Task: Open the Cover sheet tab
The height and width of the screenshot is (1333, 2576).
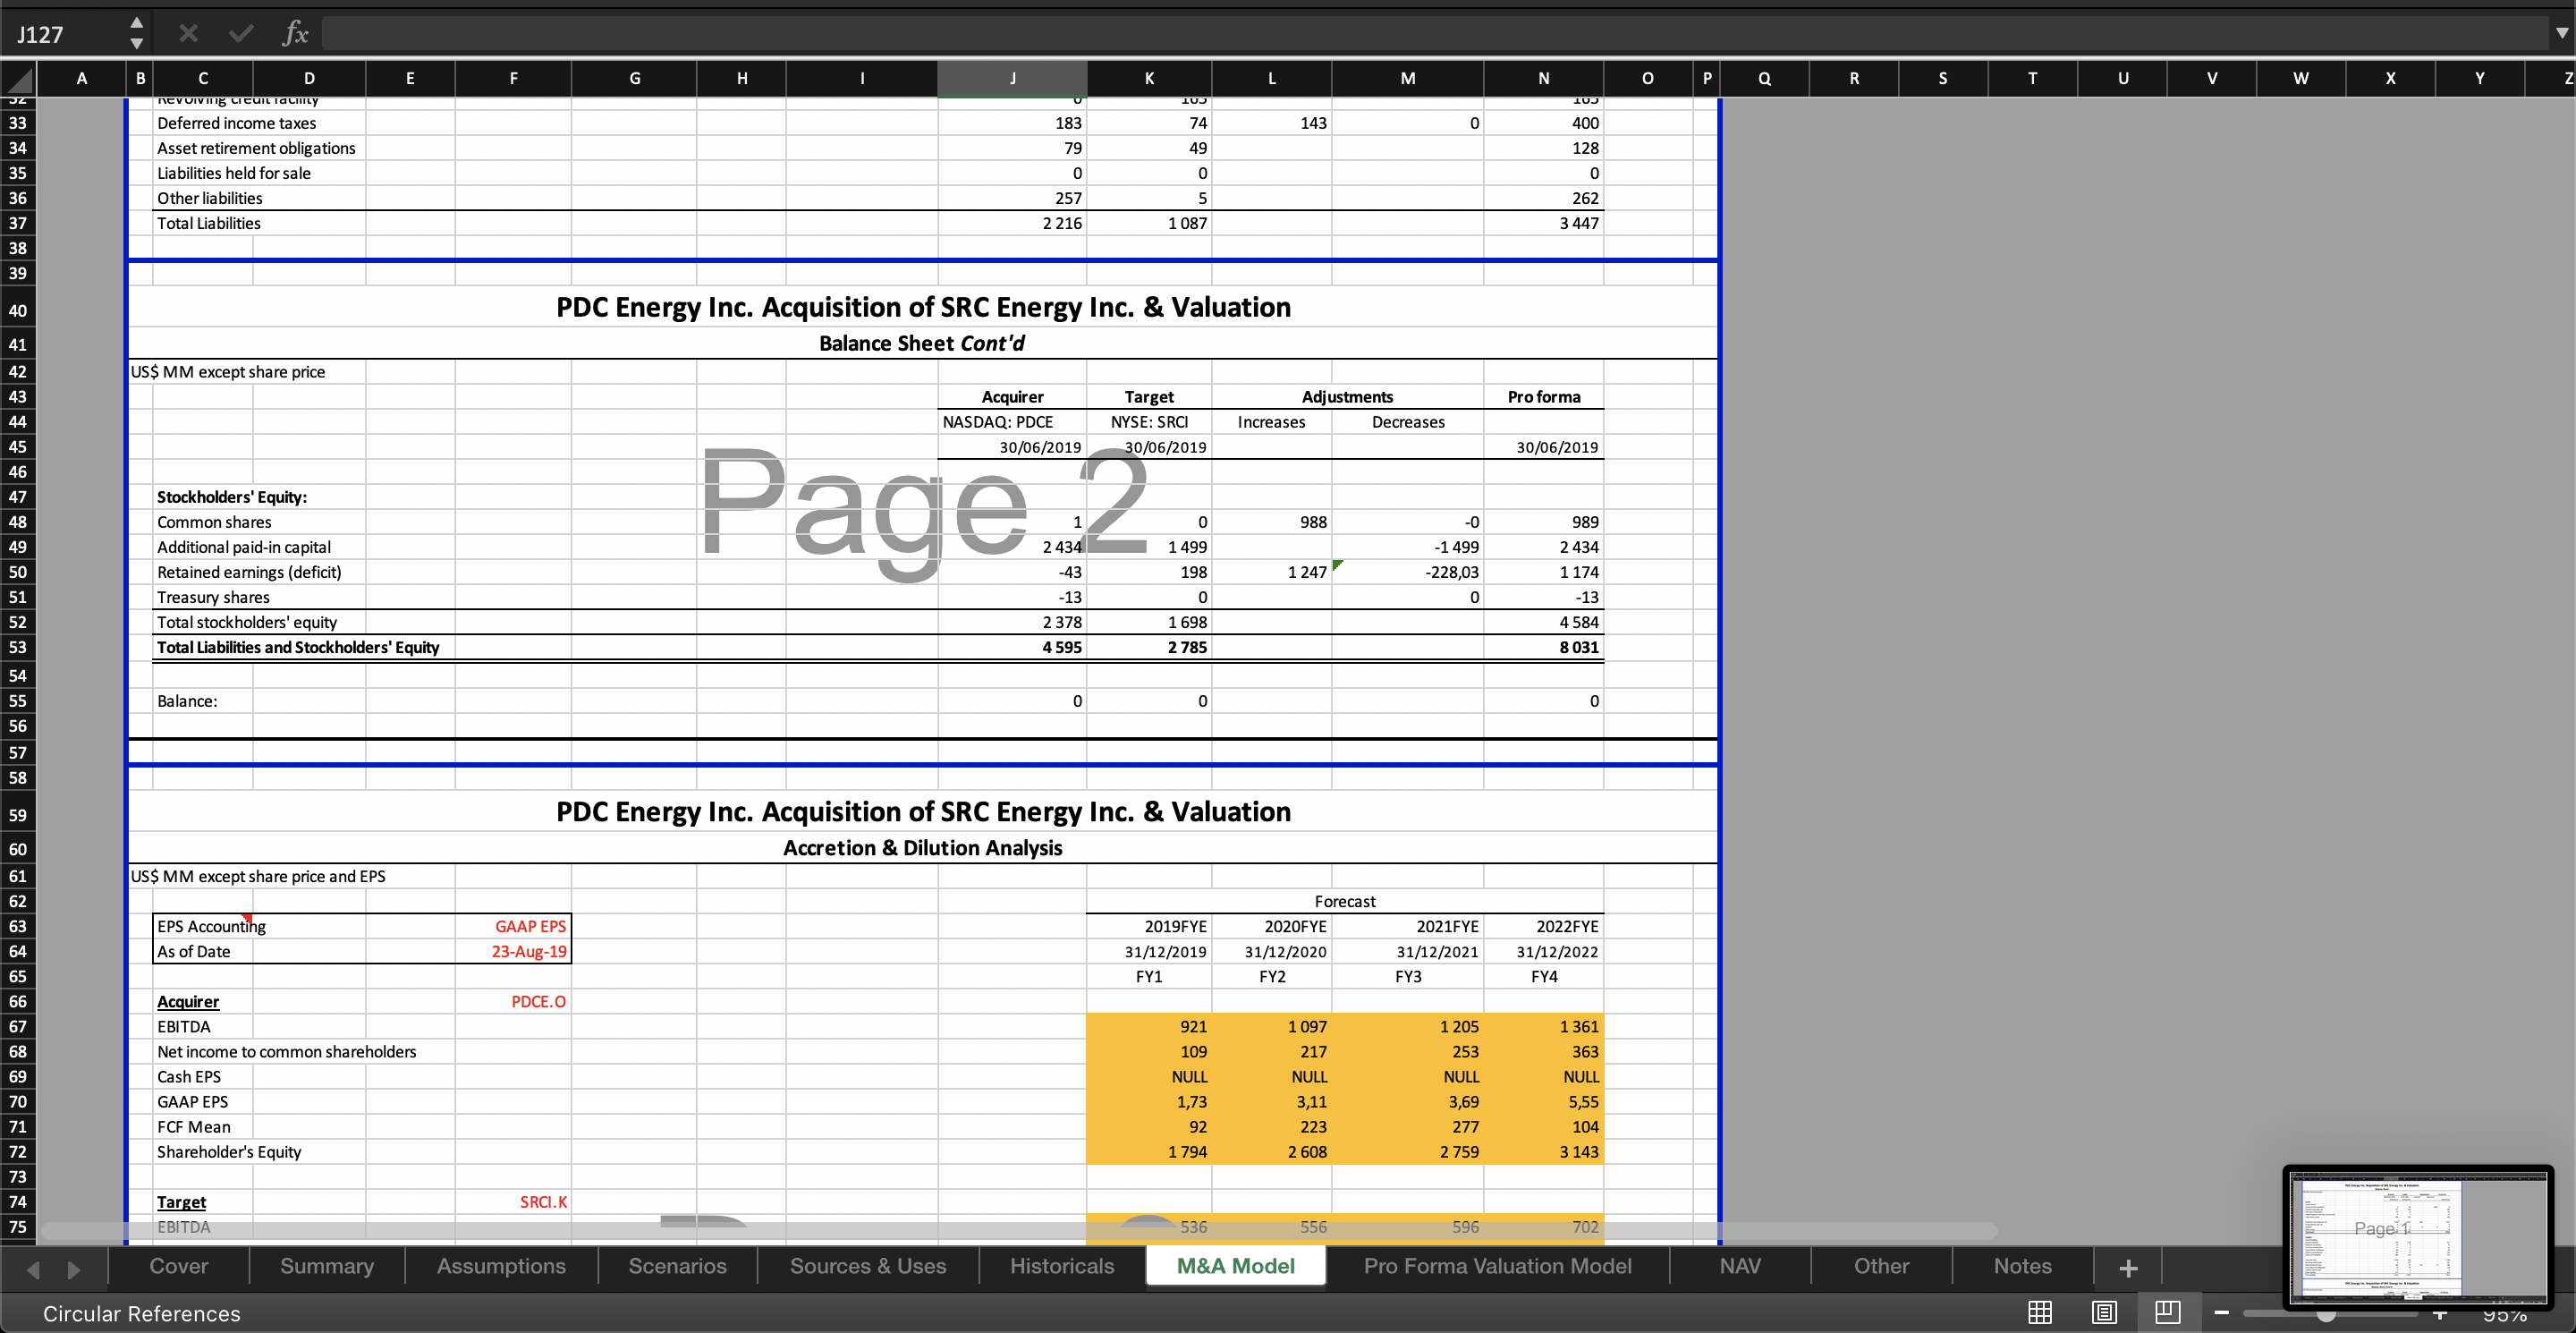Action: pyautogui.click(x=179, y=1266)
